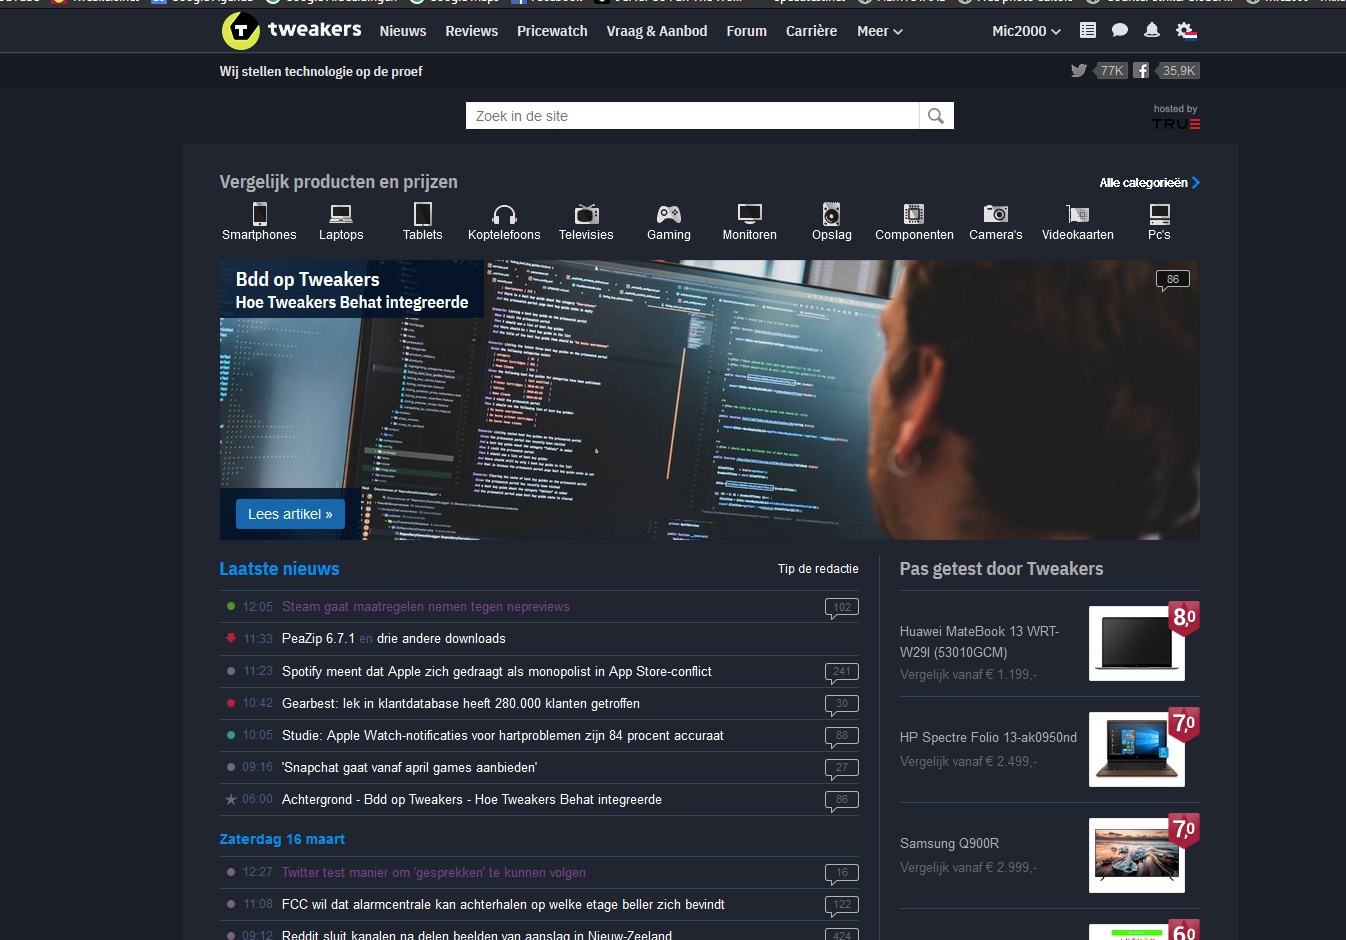Expand the Mic2000 user menu
Viewport: 1346px width, 940px height.
point(1026,31)
